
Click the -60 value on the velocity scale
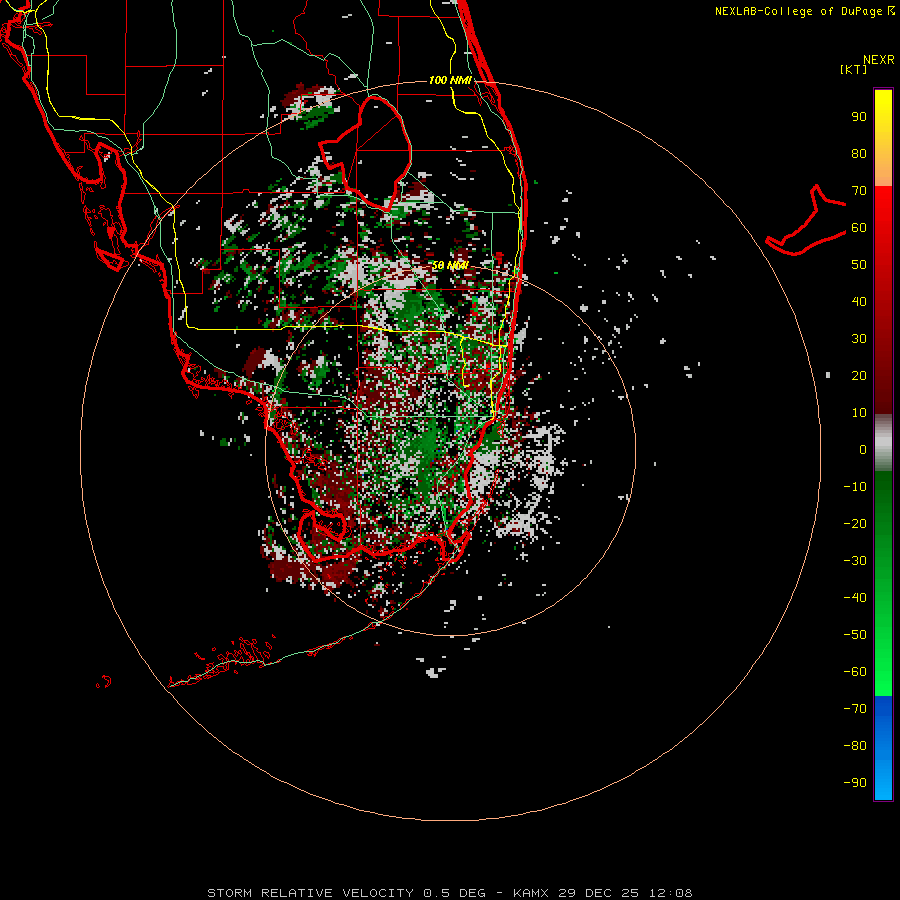coord(855,672)
